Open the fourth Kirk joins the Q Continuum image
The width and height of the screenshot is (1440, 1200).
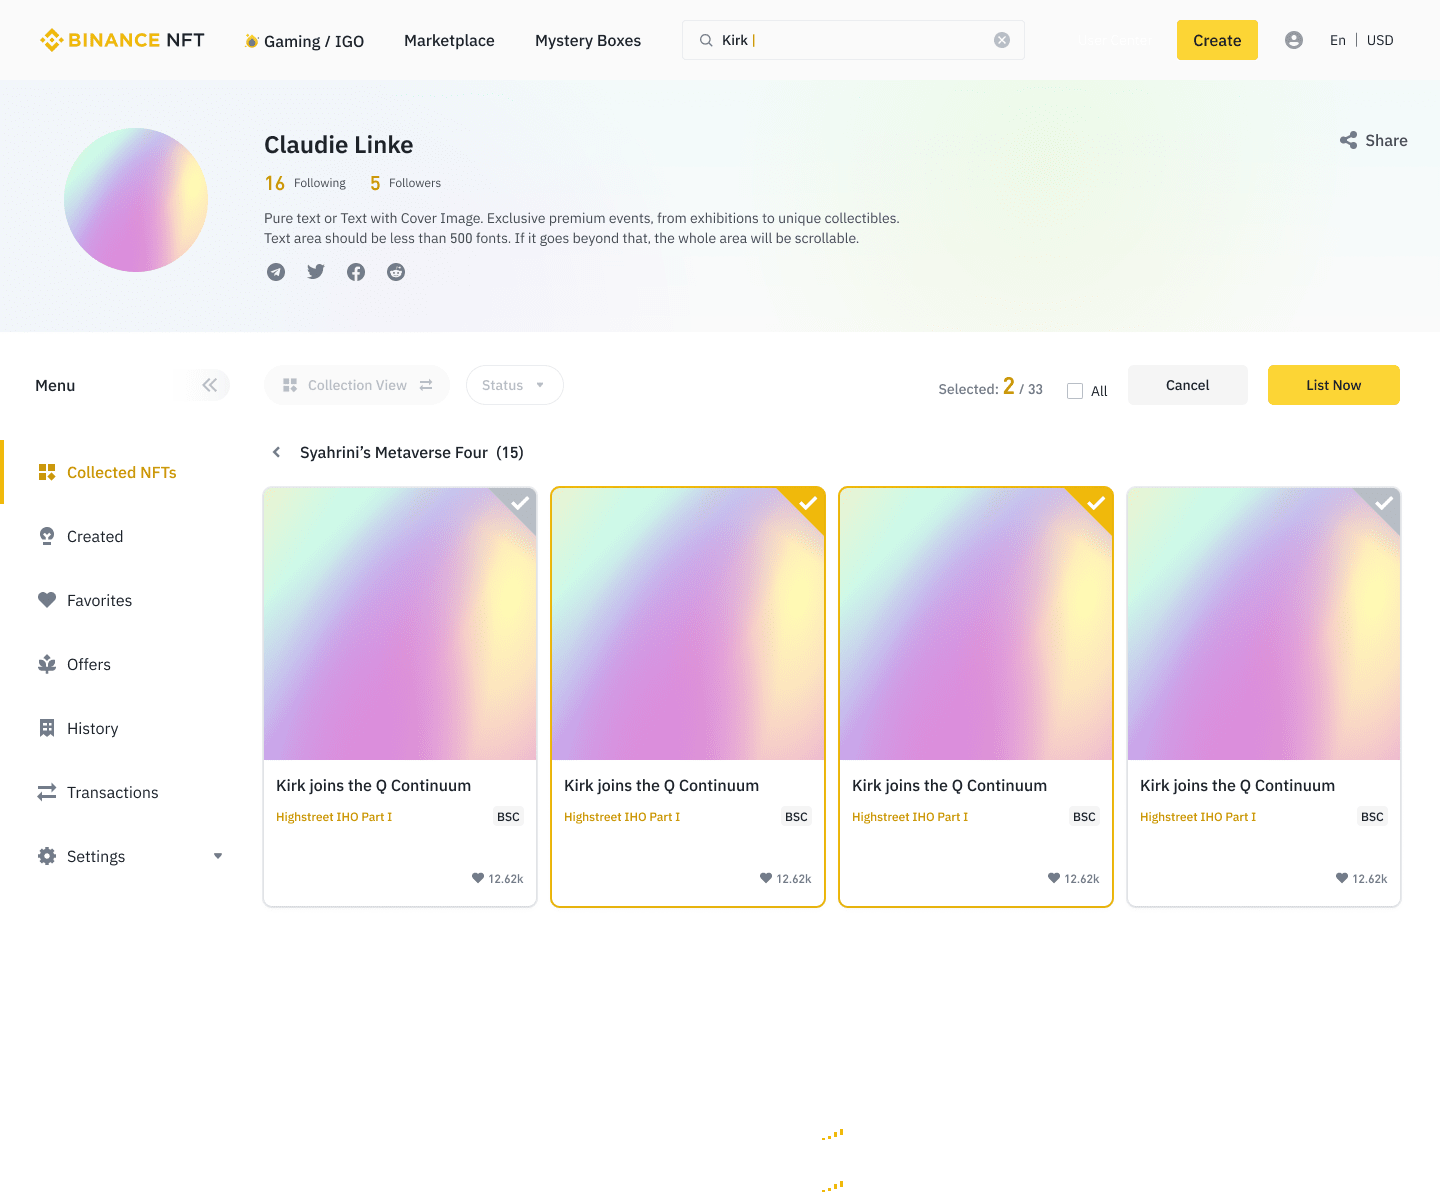pos(1264,624)
